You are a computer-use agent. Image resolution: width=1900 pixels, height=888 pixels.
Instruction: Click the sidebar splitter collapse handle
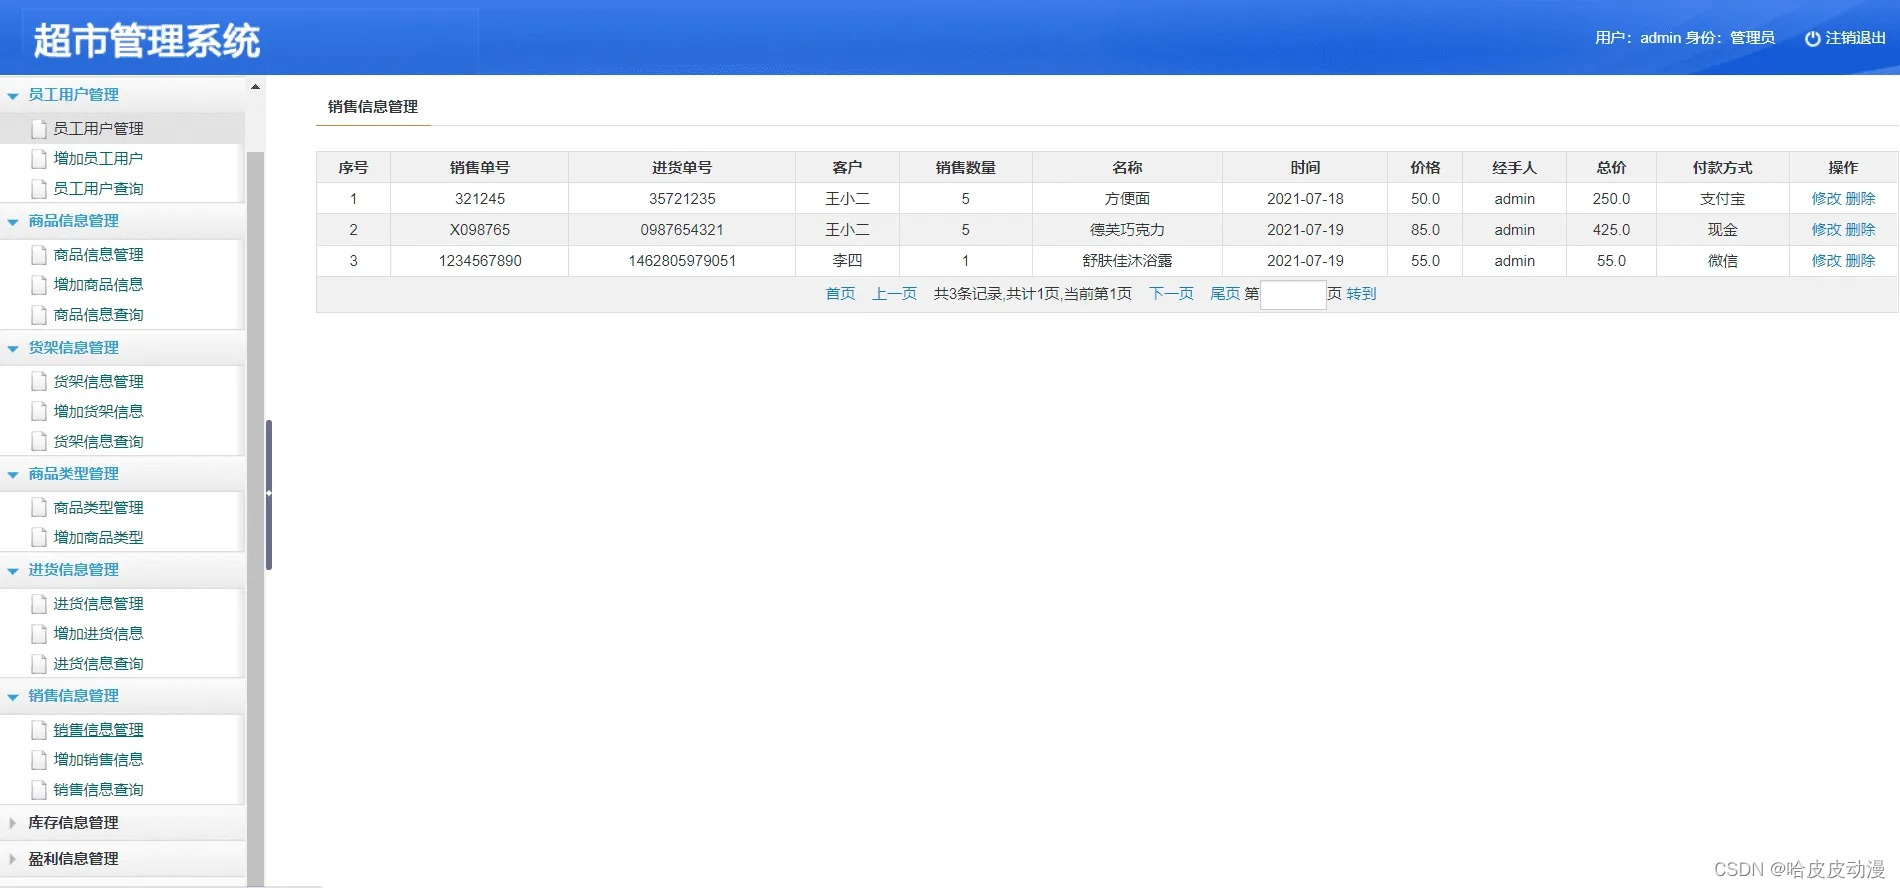click(x=269, y=494)
